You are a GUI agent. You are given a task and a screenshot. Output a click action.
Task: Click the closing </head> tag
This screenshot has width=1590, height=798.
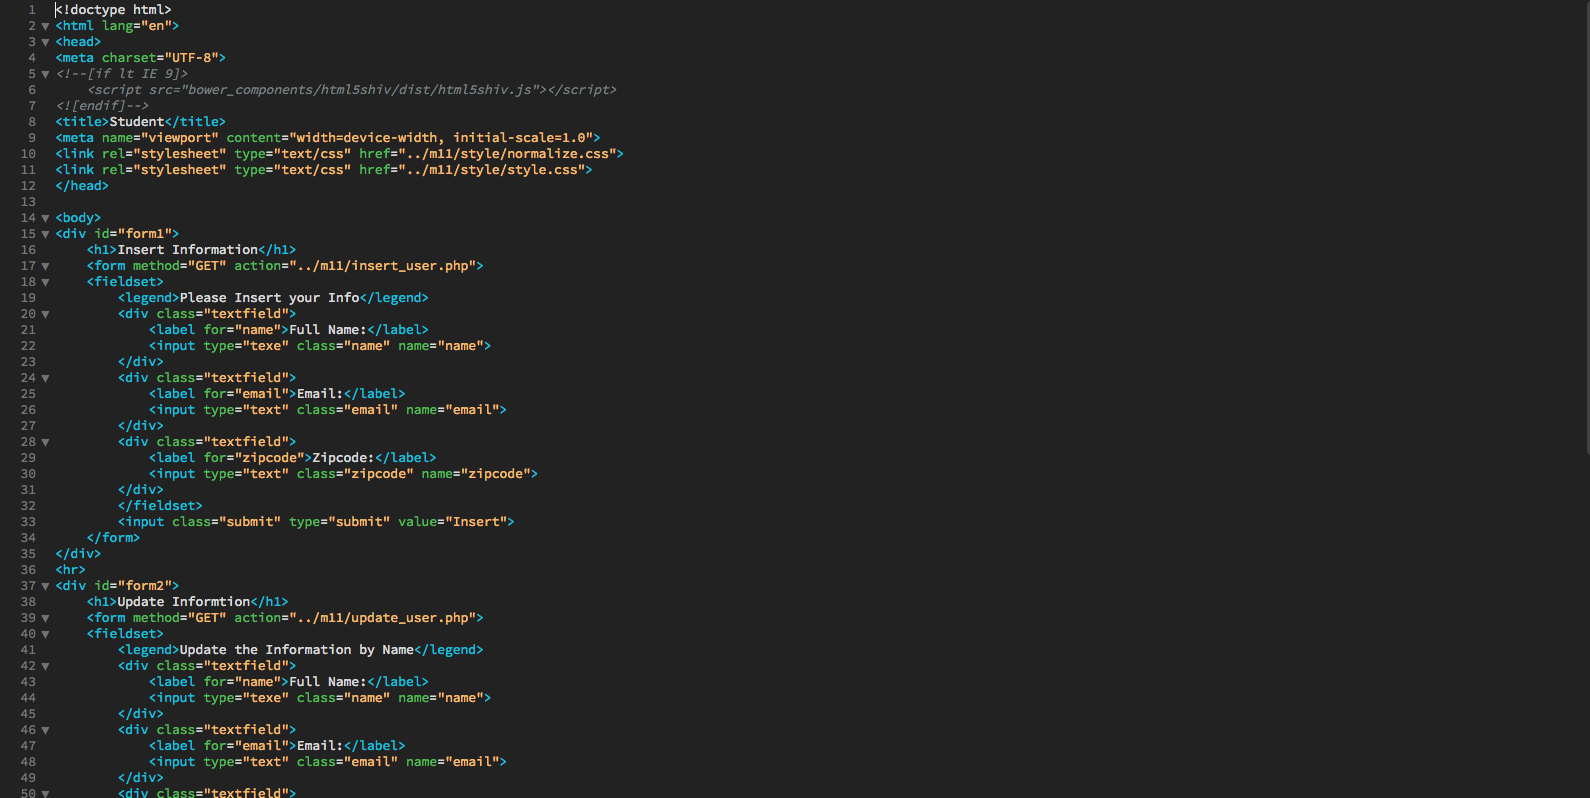[82, 186]
